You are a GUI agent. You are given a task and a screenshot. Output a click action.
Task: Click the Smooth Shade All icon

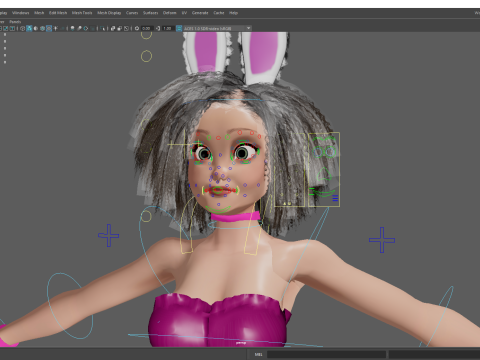pyautogui.click(x=29, y=28)
